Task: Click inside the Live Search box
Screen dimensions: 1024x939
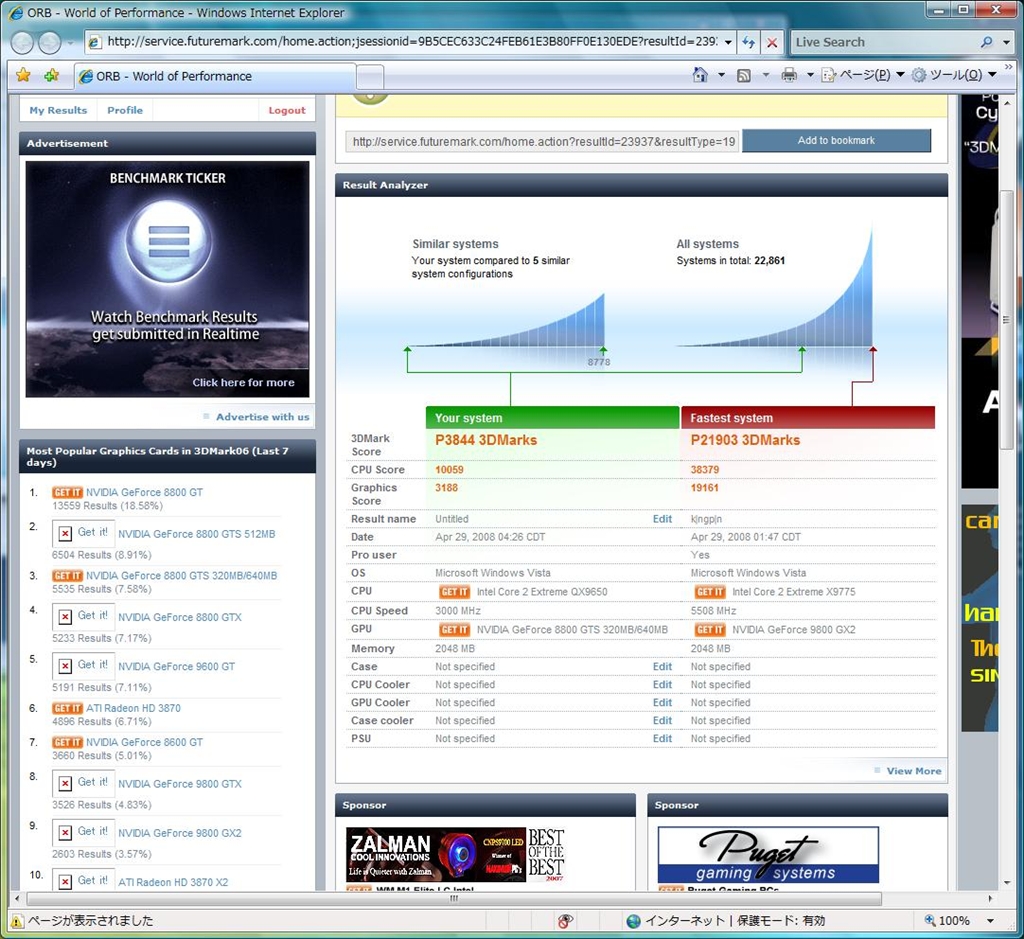Action: [x=885, y=42]
